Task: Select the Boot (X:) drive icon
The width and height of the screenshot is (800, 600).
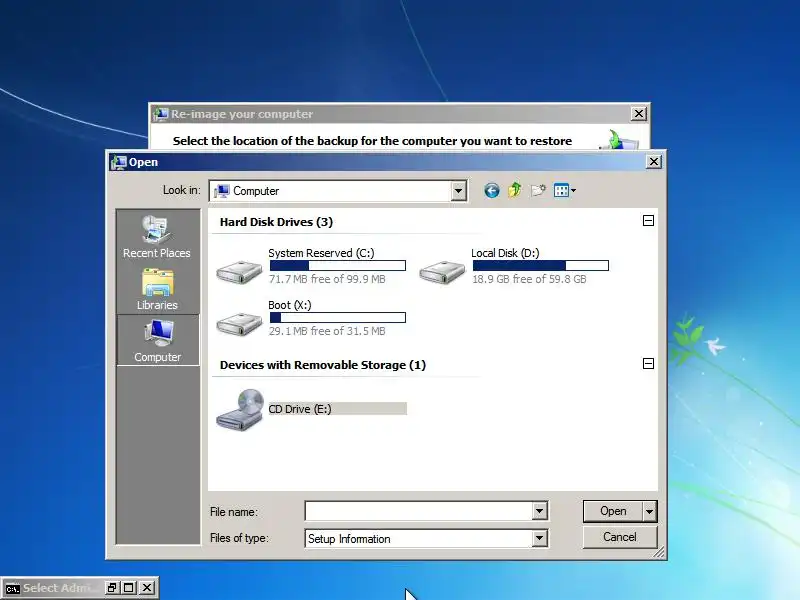Action: coord(239,324)
